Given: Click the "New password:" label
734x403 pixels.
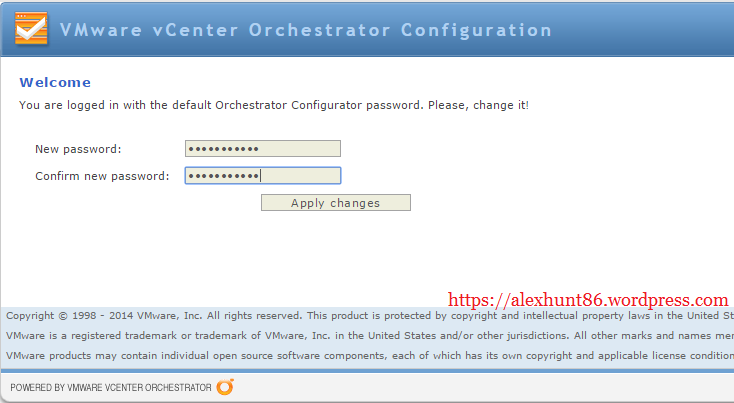Looking at the screenshot, I should [78, 149].
